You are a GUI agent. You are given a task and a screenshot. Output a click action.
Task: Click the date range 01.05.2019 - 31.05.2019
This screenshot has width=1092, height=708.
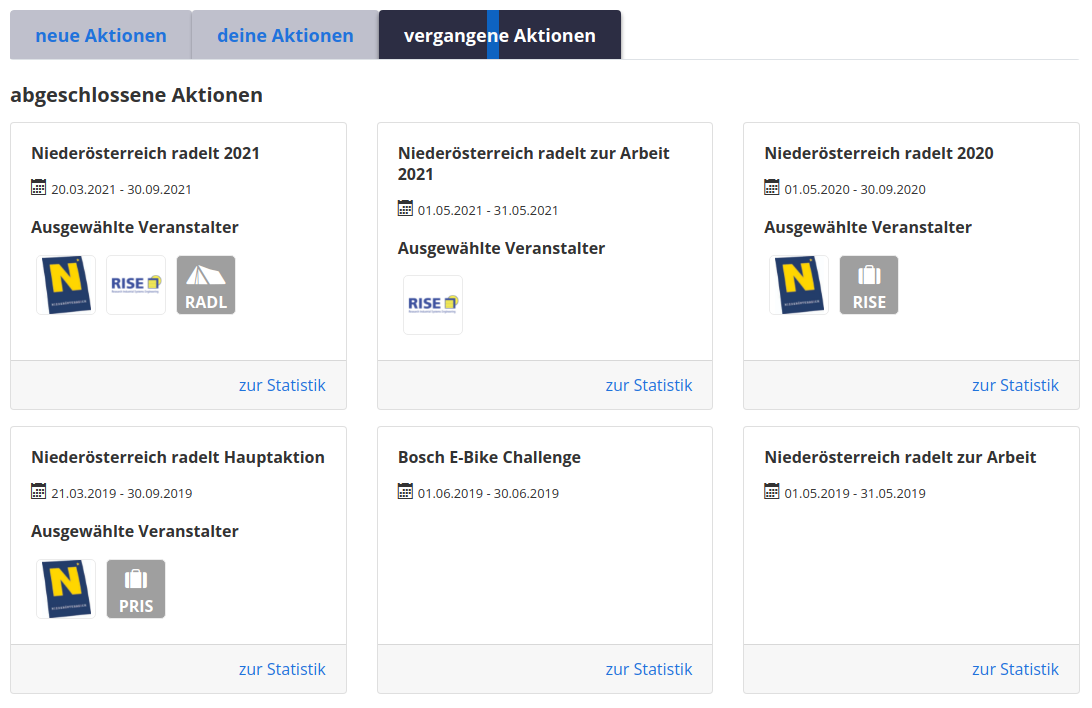pyautogui.click(x=855, y=494)
